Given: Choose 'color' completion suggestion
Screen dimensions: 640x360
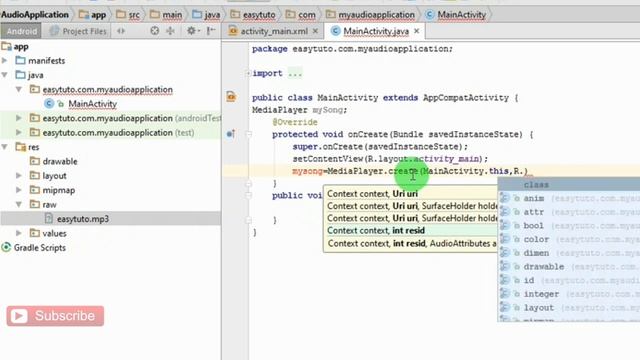Looking at the screenshot, I should 569,240.
